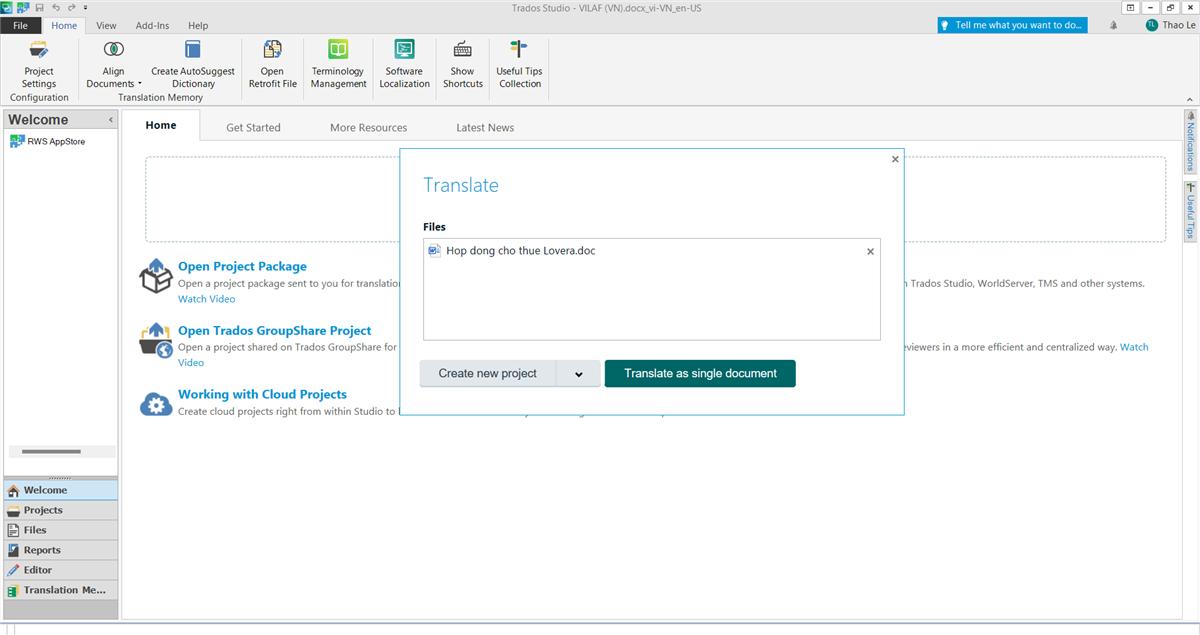The image size is (1200, 635).
Task: Expand the Create new project dropdown arrow
Action: click(579, 374)
